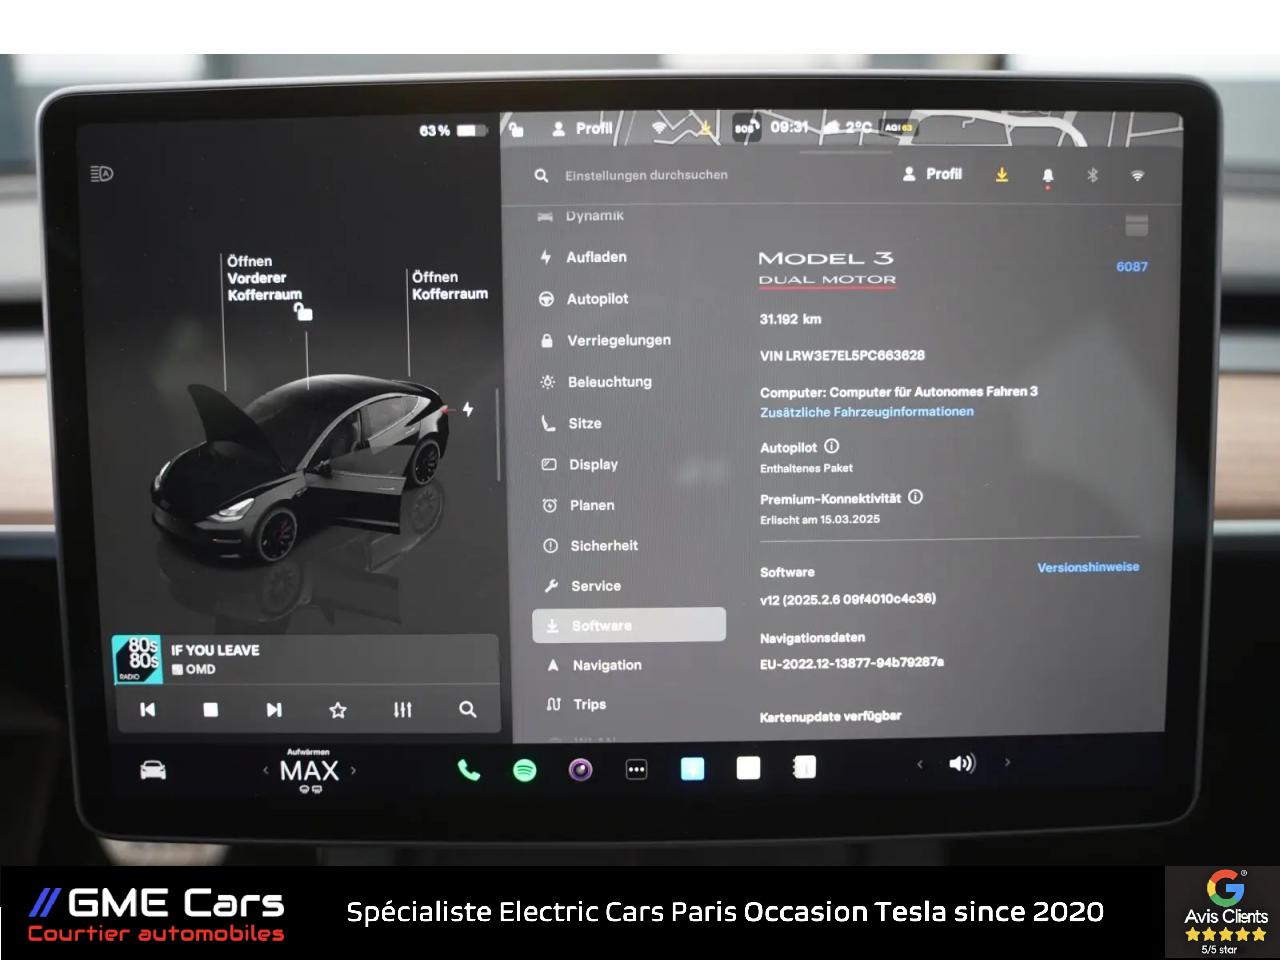
Task: Open the Planen schedule settings
Action: click(579, 505)
